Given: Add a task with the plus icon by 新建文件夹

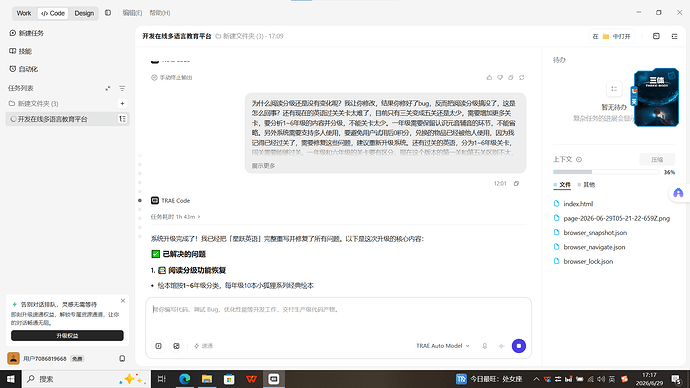Looking at the screenshot, I should pyautogui.click(x=122, y=103).
